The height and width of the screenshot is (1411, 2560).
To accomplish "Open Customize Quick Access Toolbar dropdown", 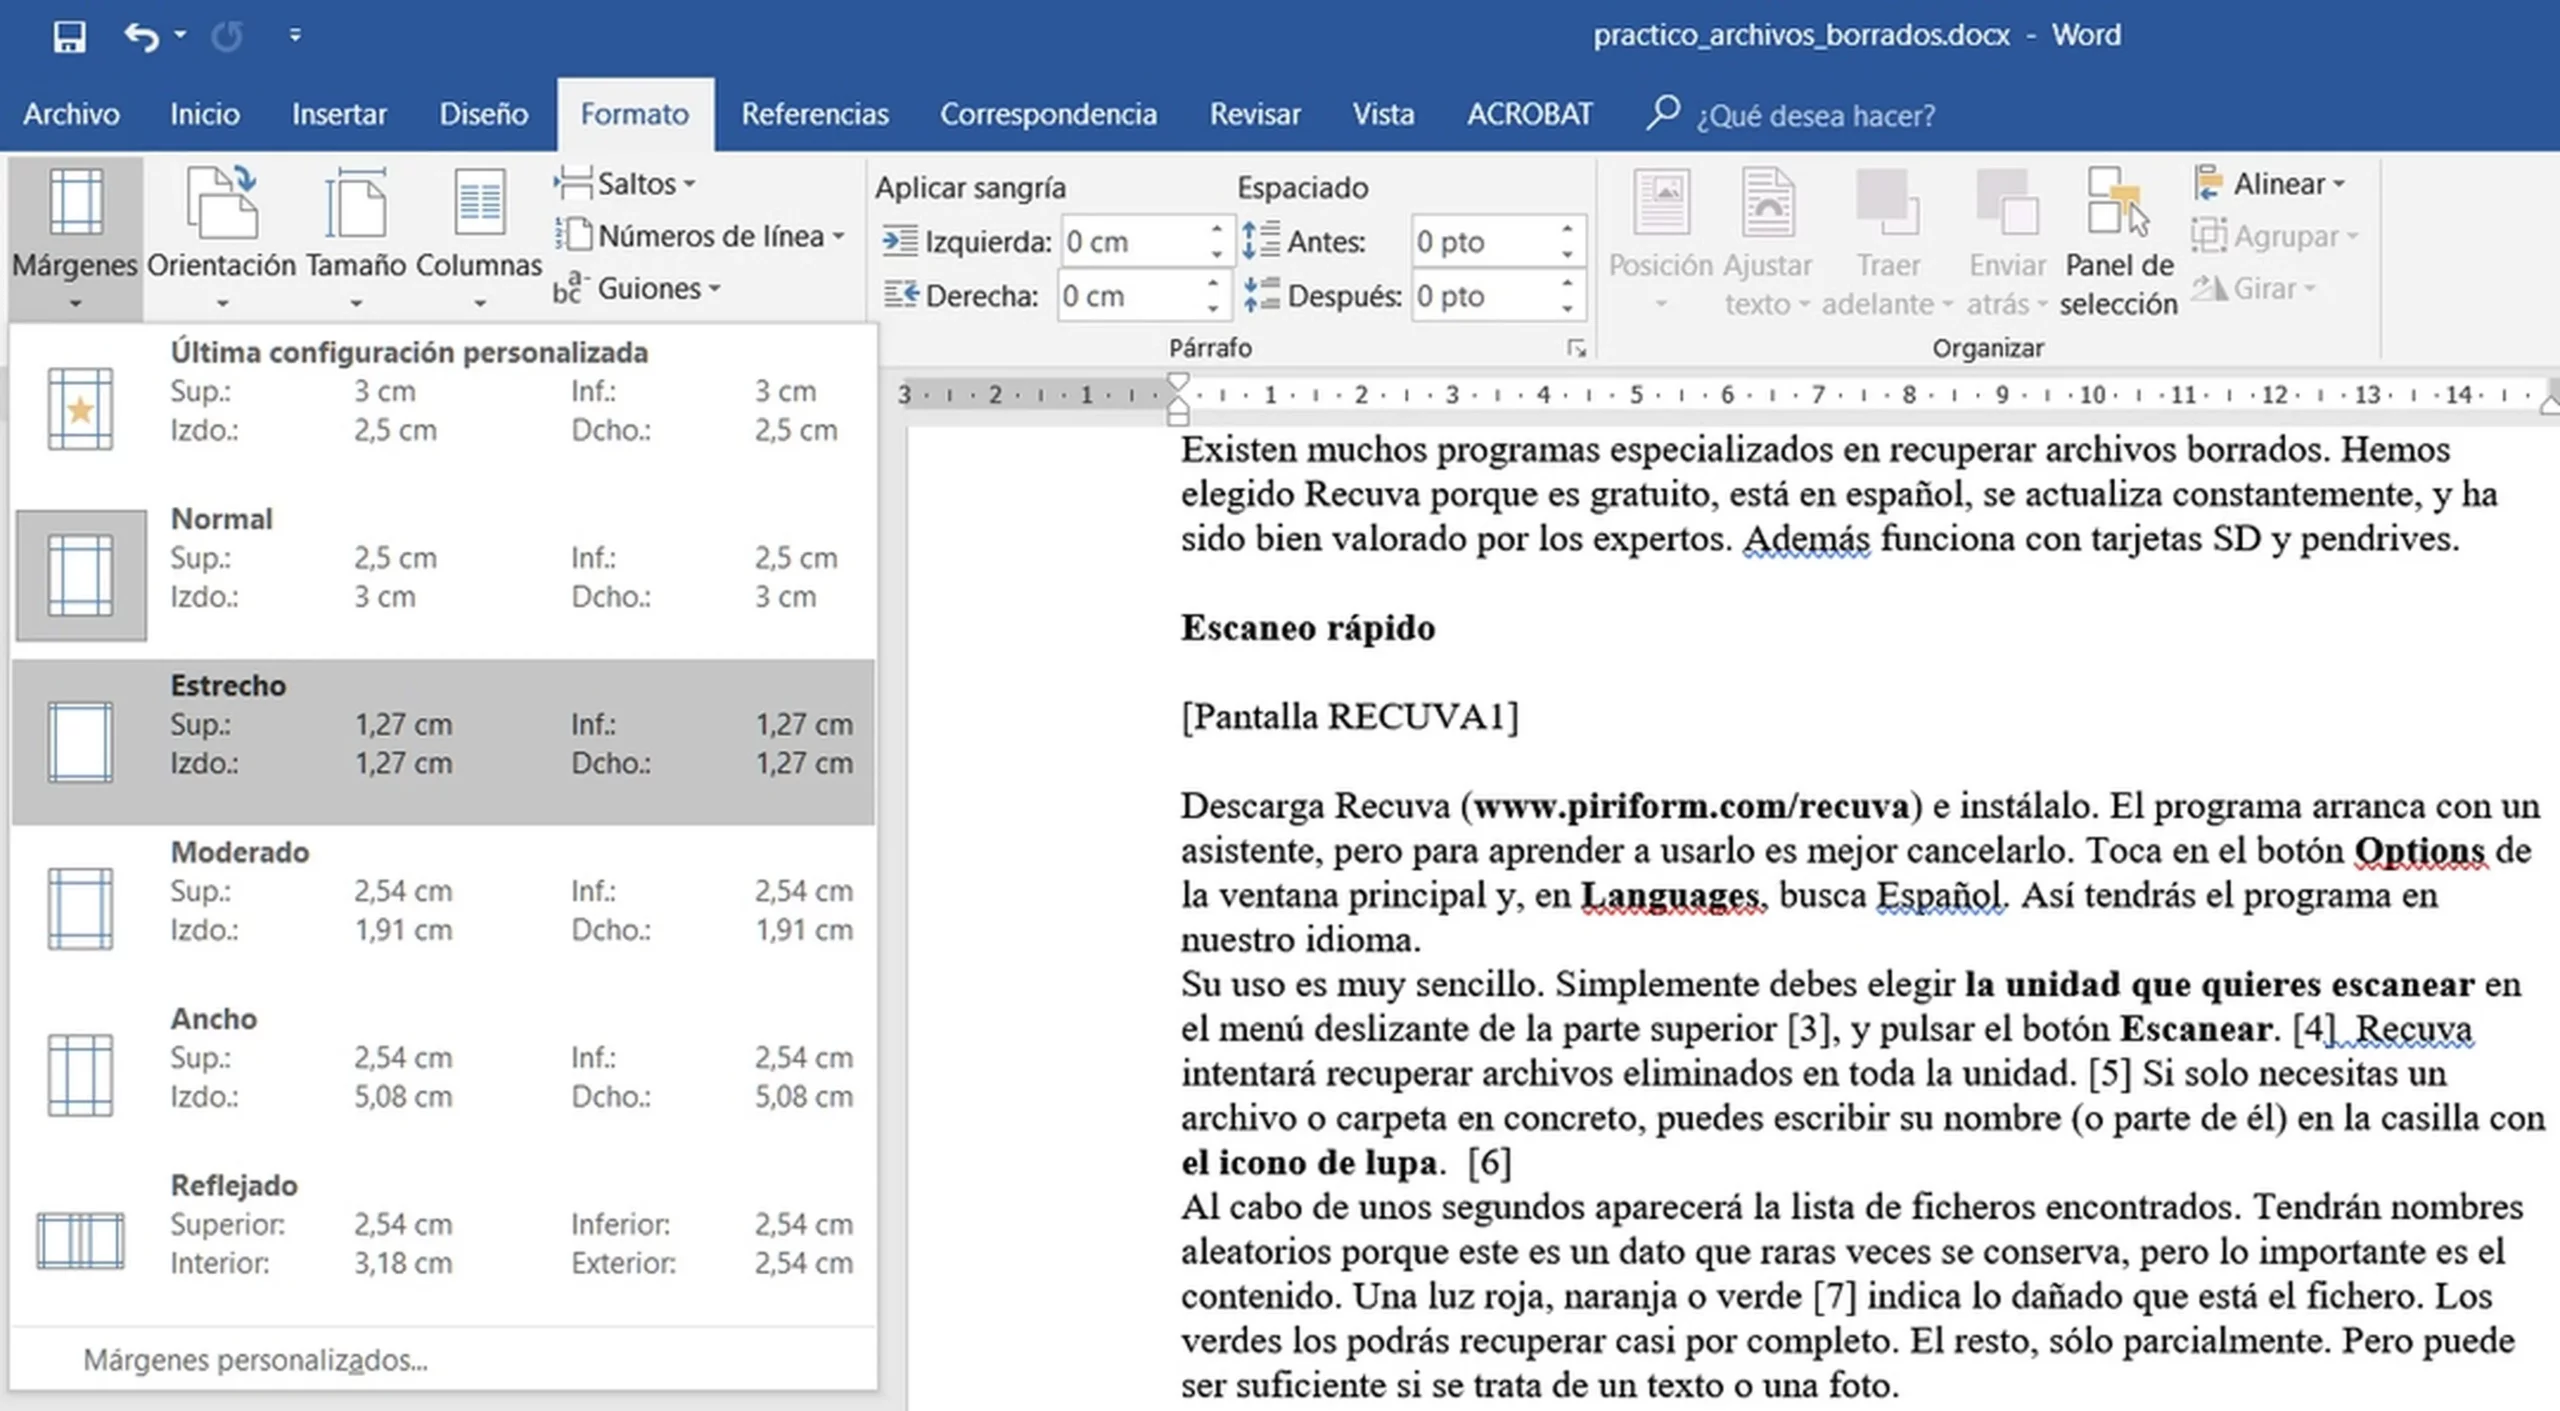I will 294,35.
